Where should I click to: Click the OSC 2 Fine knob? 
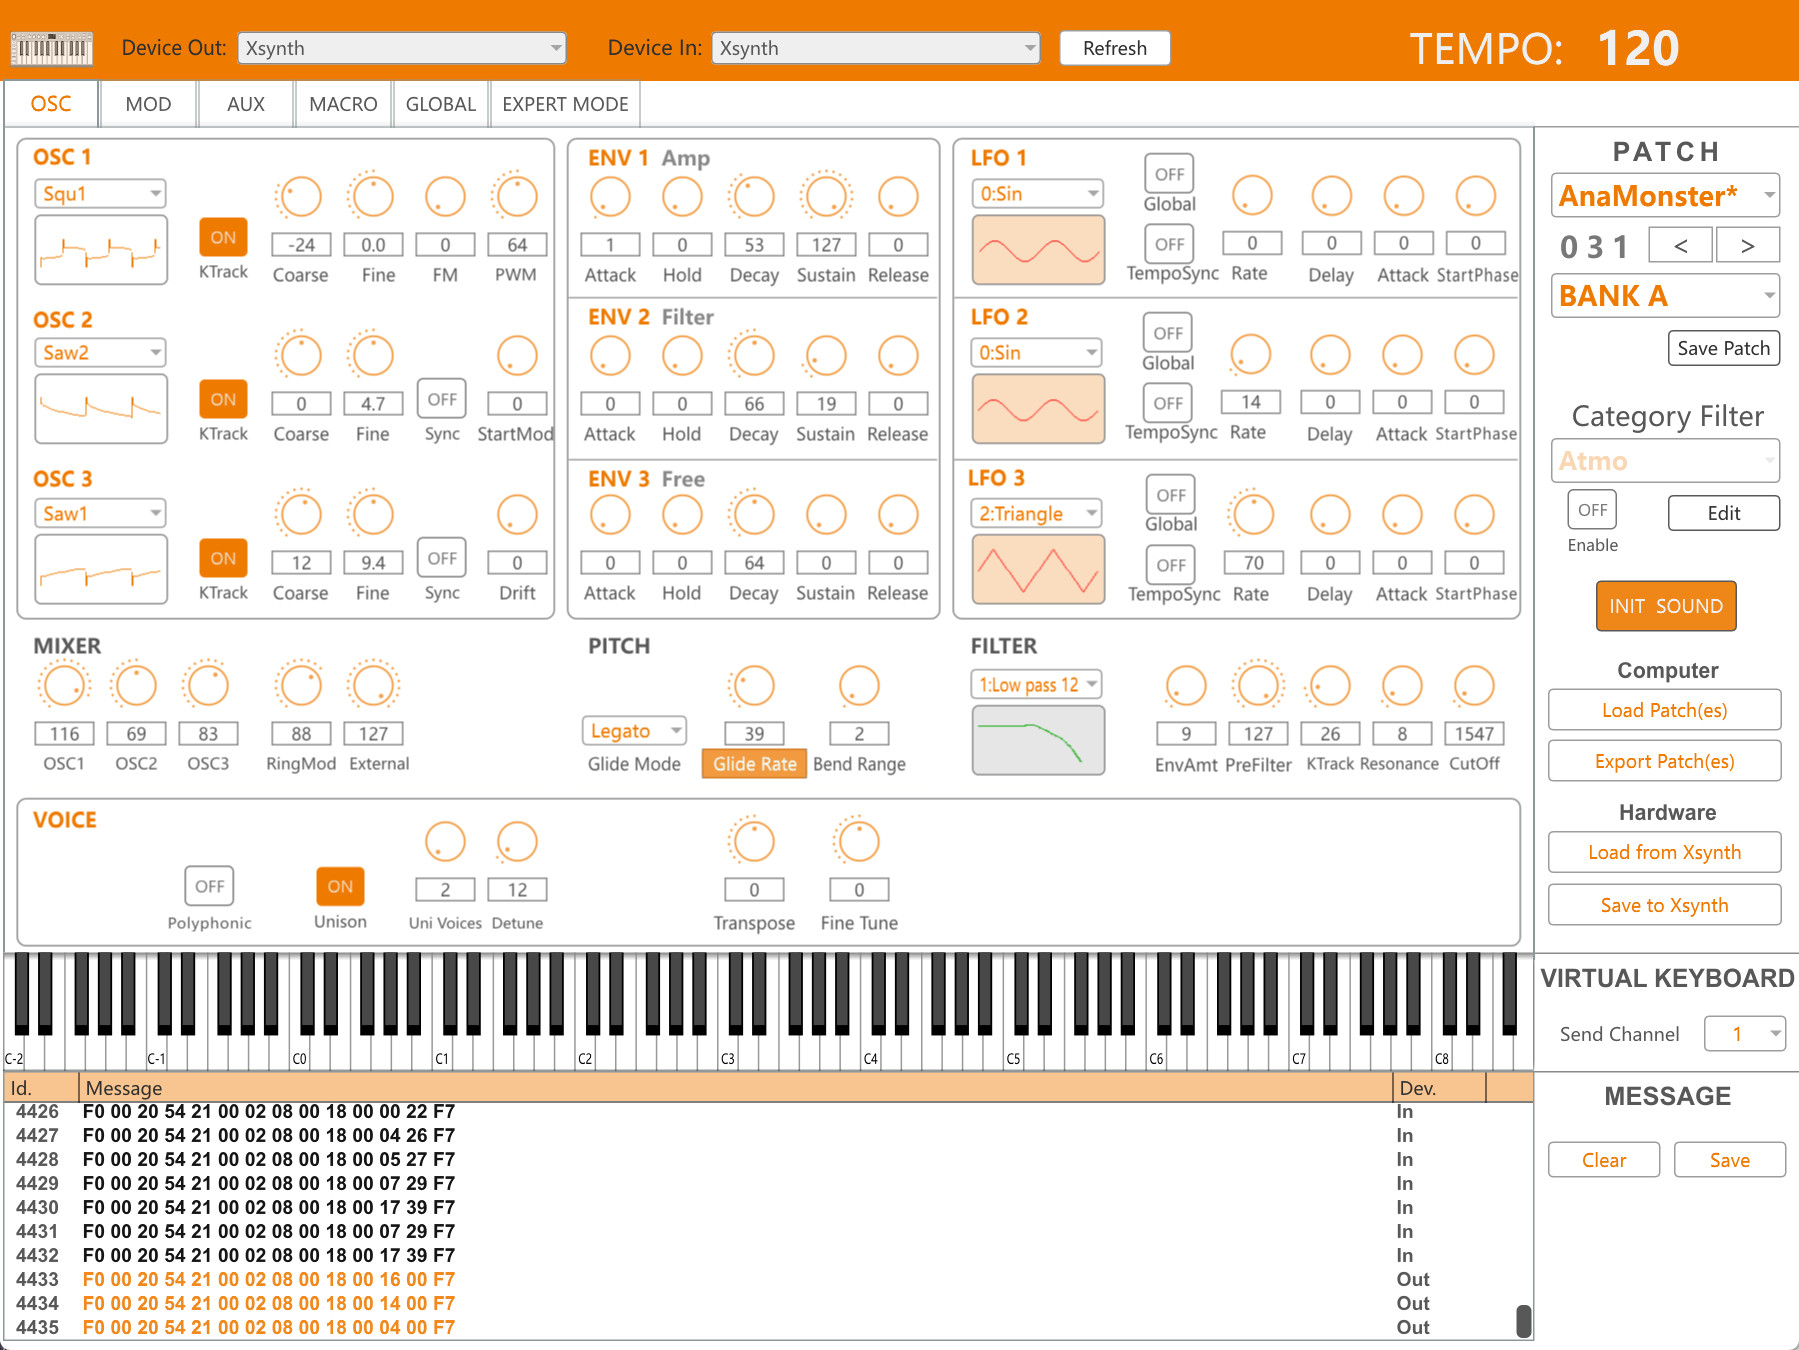click(373, 355)
